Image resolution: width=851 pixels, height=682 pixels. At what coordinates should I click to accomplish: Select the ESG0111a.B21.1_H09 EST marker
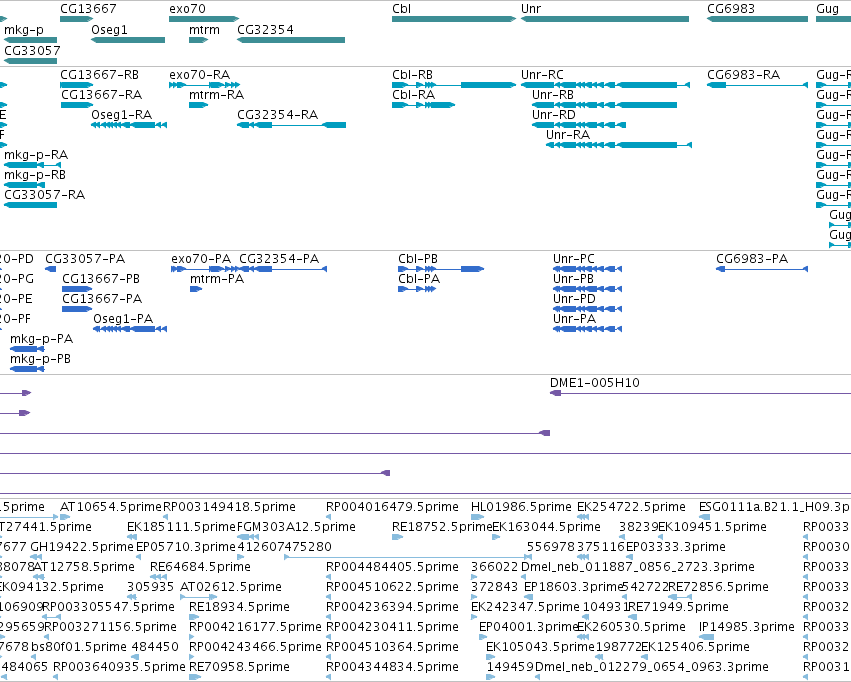pos(704,517)
